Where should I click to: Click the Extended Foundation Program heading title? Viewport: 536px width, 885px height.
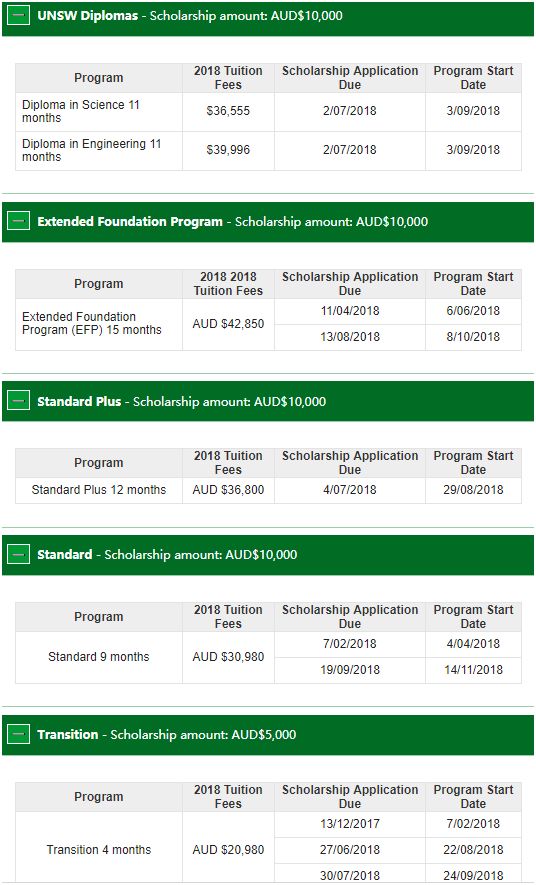[x=130, y=221]
